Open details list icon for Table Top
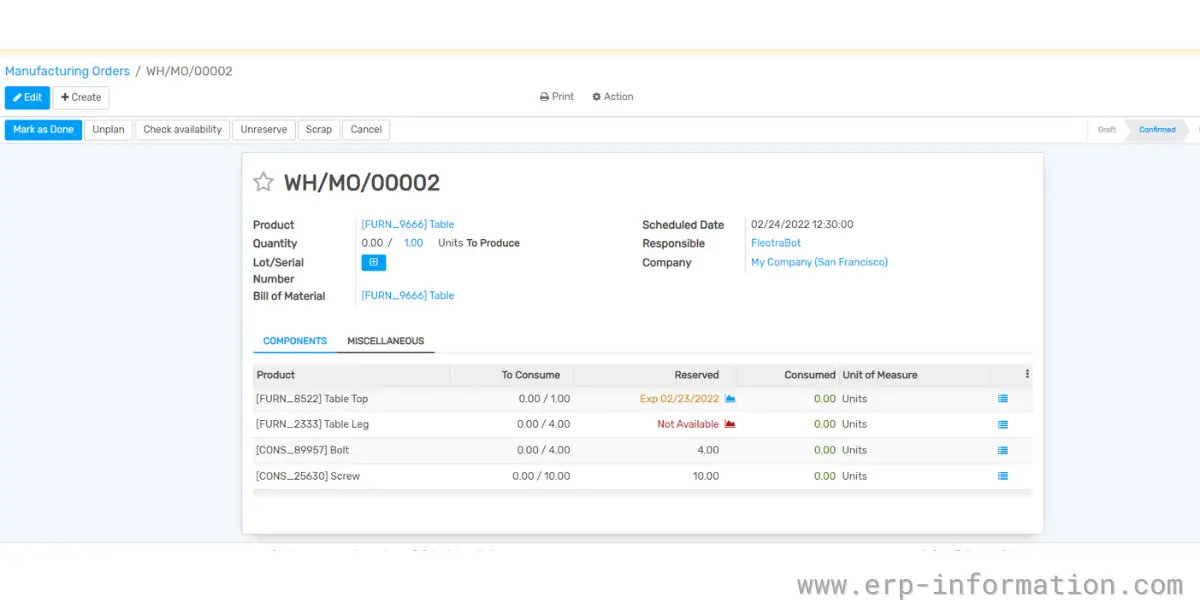 tap(1003, 399)
